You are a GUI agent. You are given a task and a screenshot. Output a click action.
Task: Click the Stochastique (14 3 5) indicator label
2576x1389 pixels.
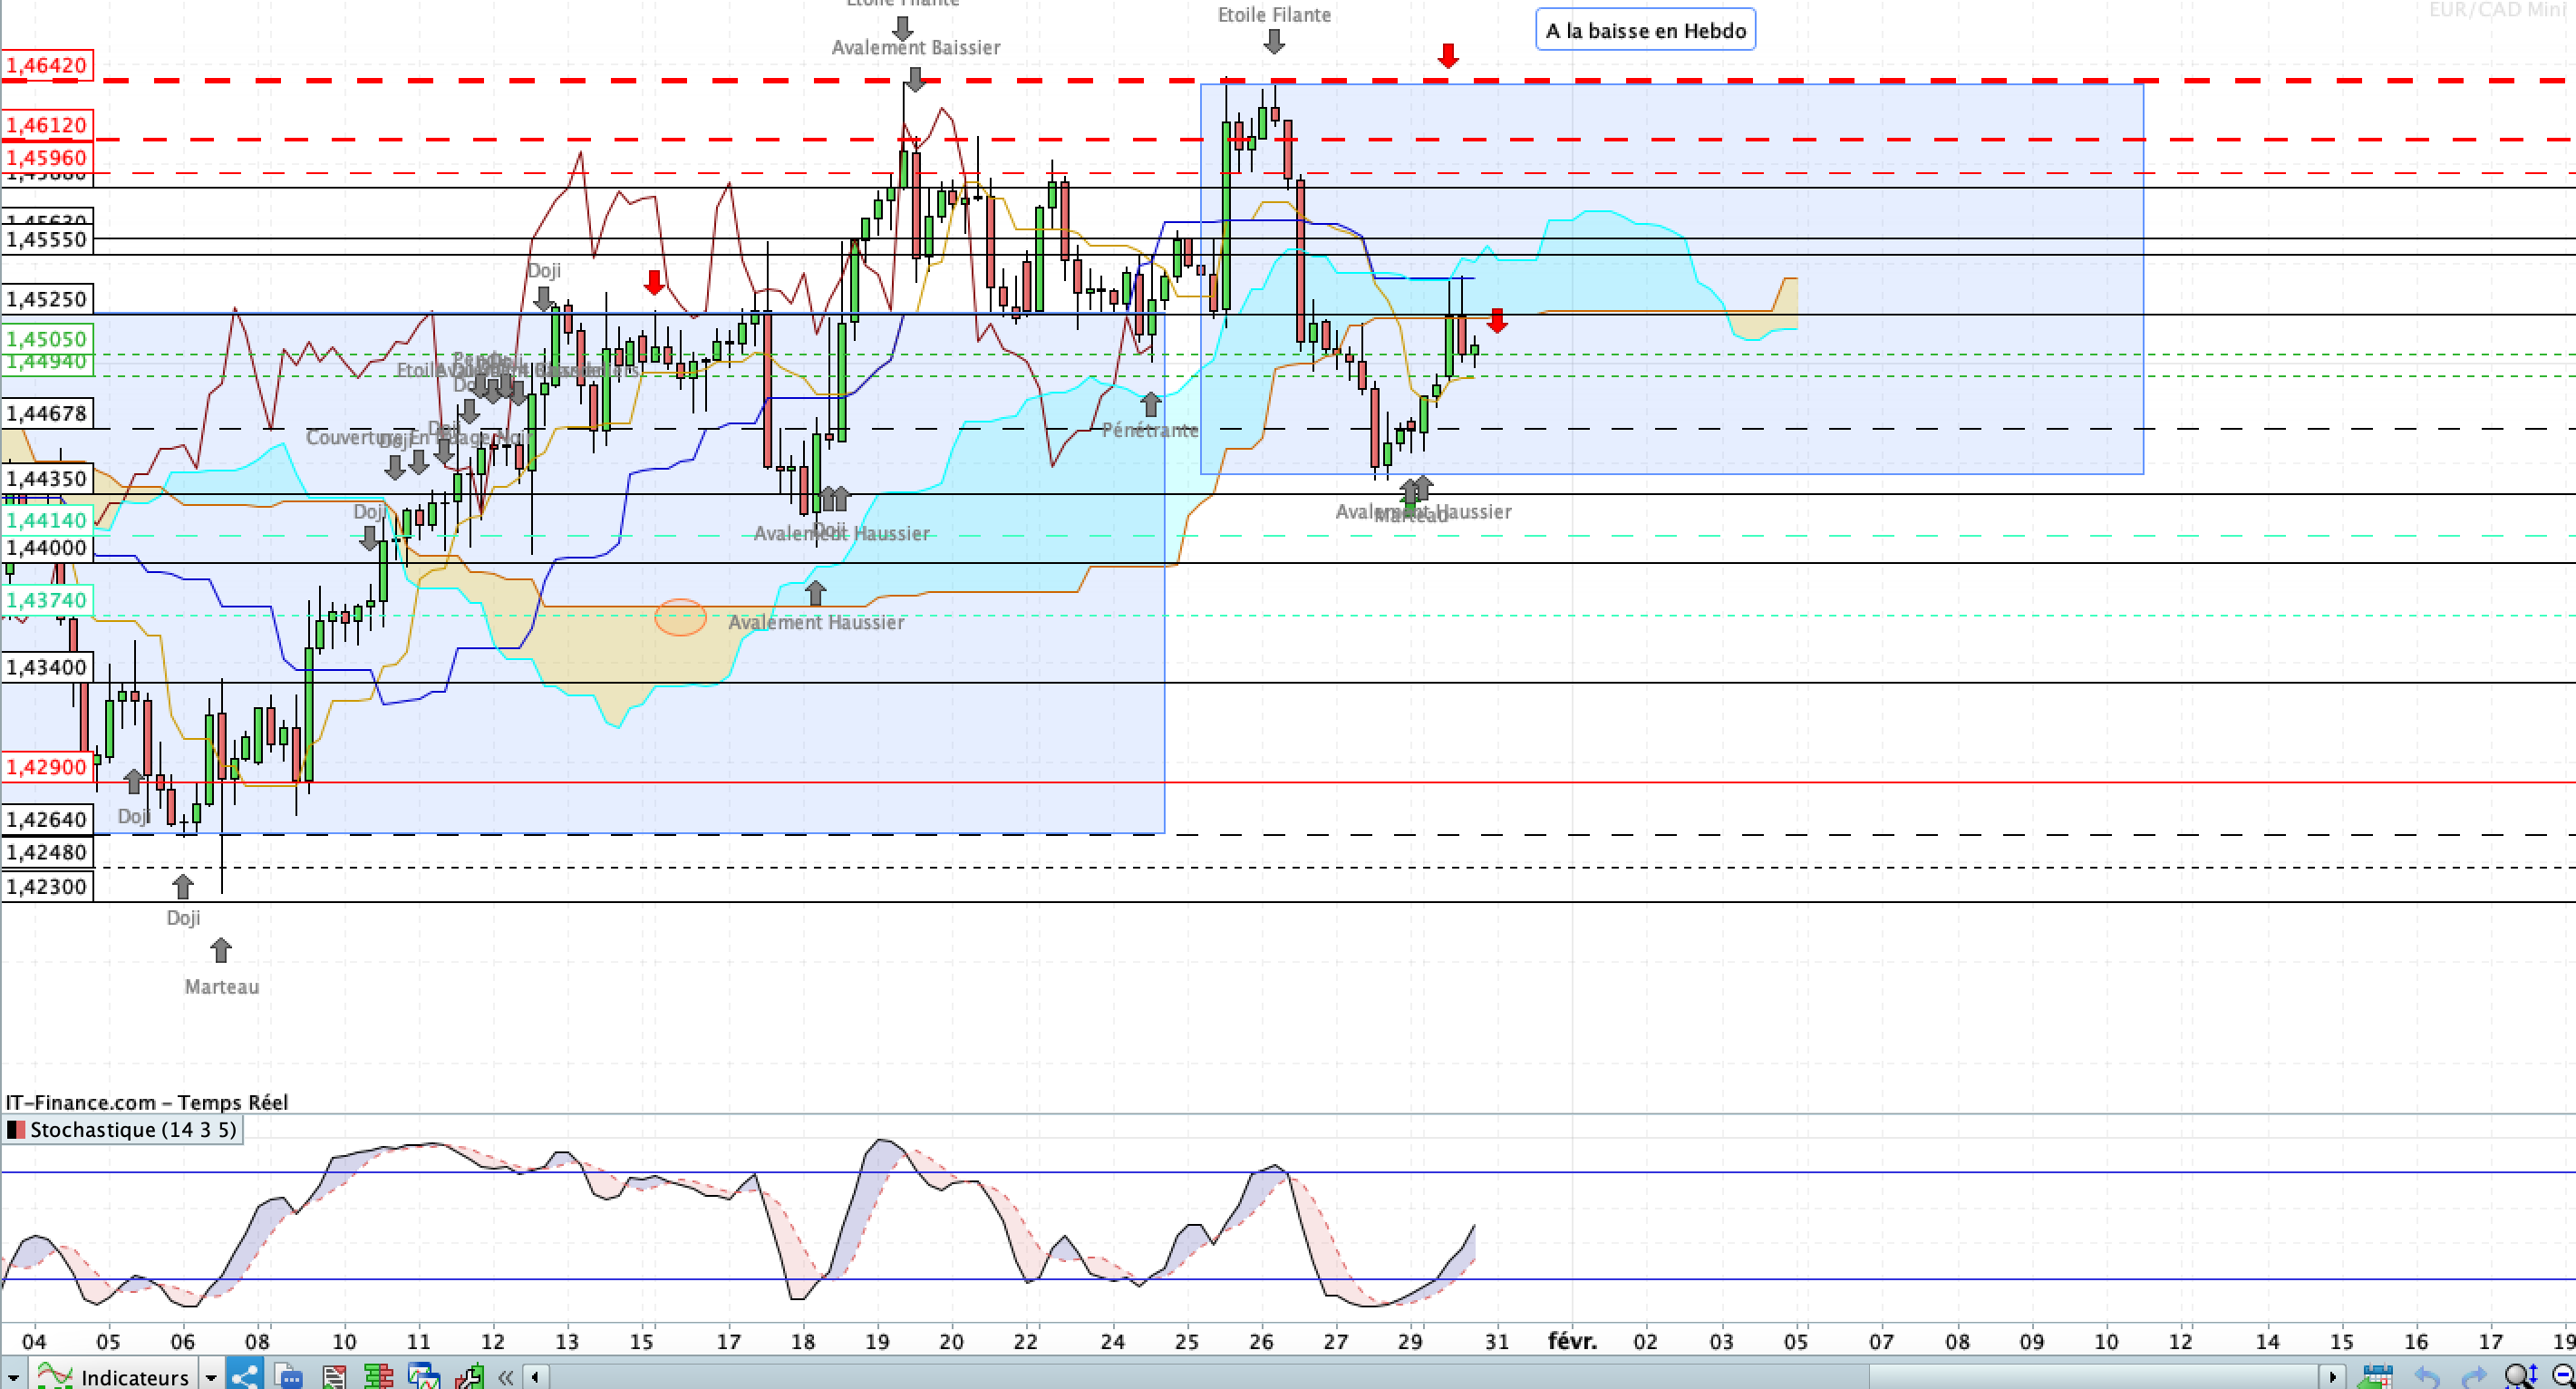click(x=122, y=1129)
